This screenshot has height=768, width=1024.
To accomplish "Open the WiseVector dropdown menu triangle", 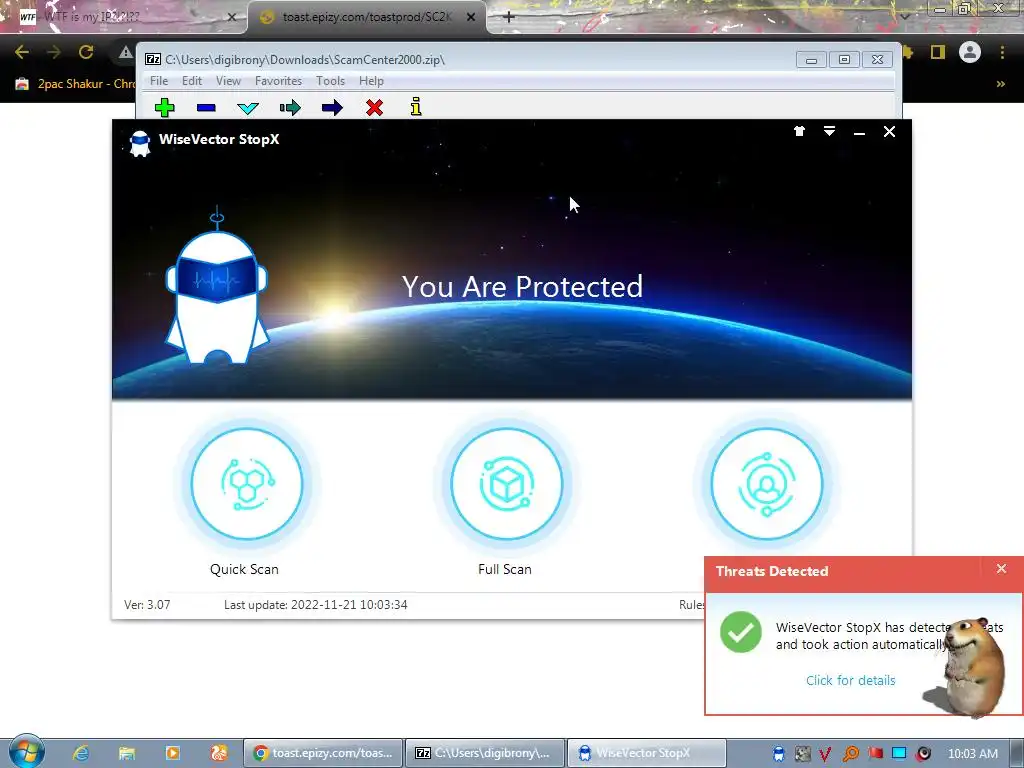I will 829,131.
